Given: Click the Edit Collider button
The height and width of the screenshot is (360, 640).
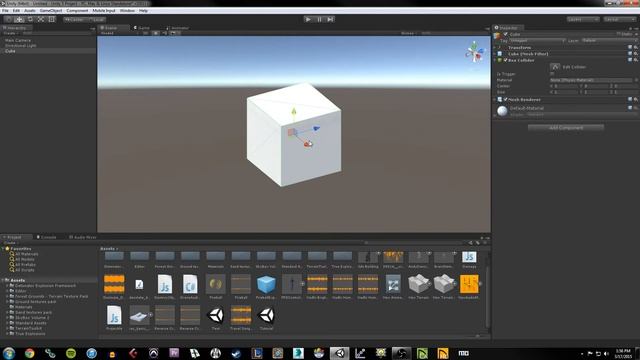Looking at the screenshot, I should pos(555,67).
